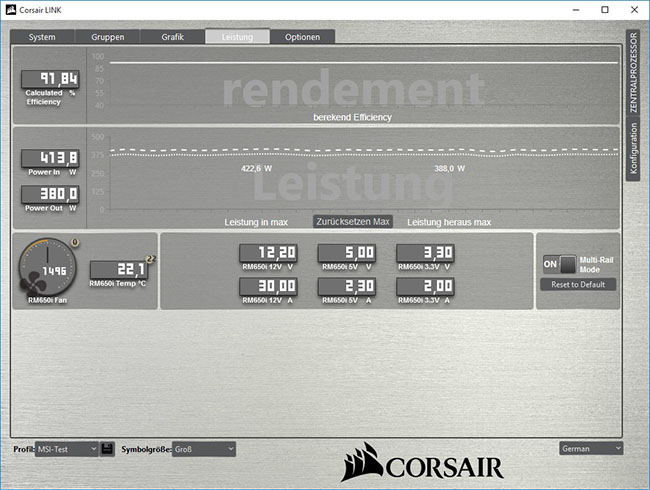650x490 pixels.
Task: Toggle the Multi-Rail Mode switch
Action: click(560, 264)
